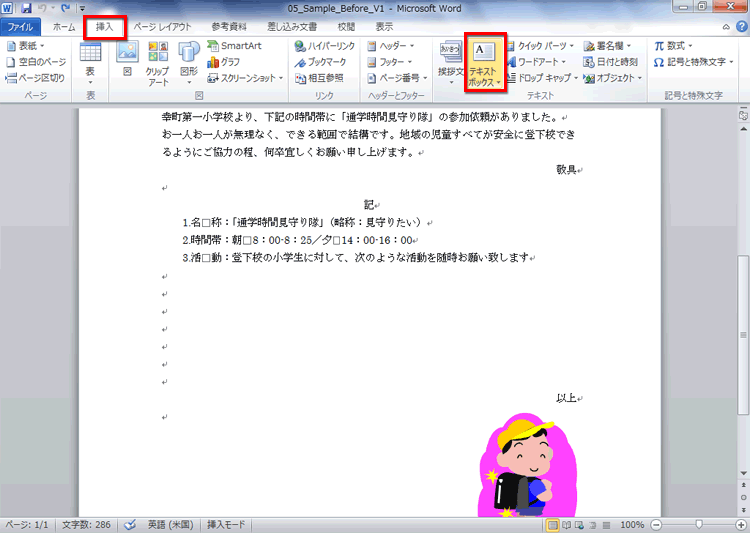
Task: Click the Undo icon in title bar
Action: coord(42,8)
